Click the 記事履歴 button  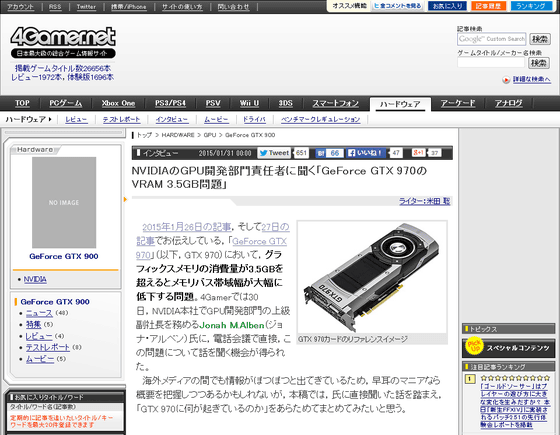click(488, 6)
